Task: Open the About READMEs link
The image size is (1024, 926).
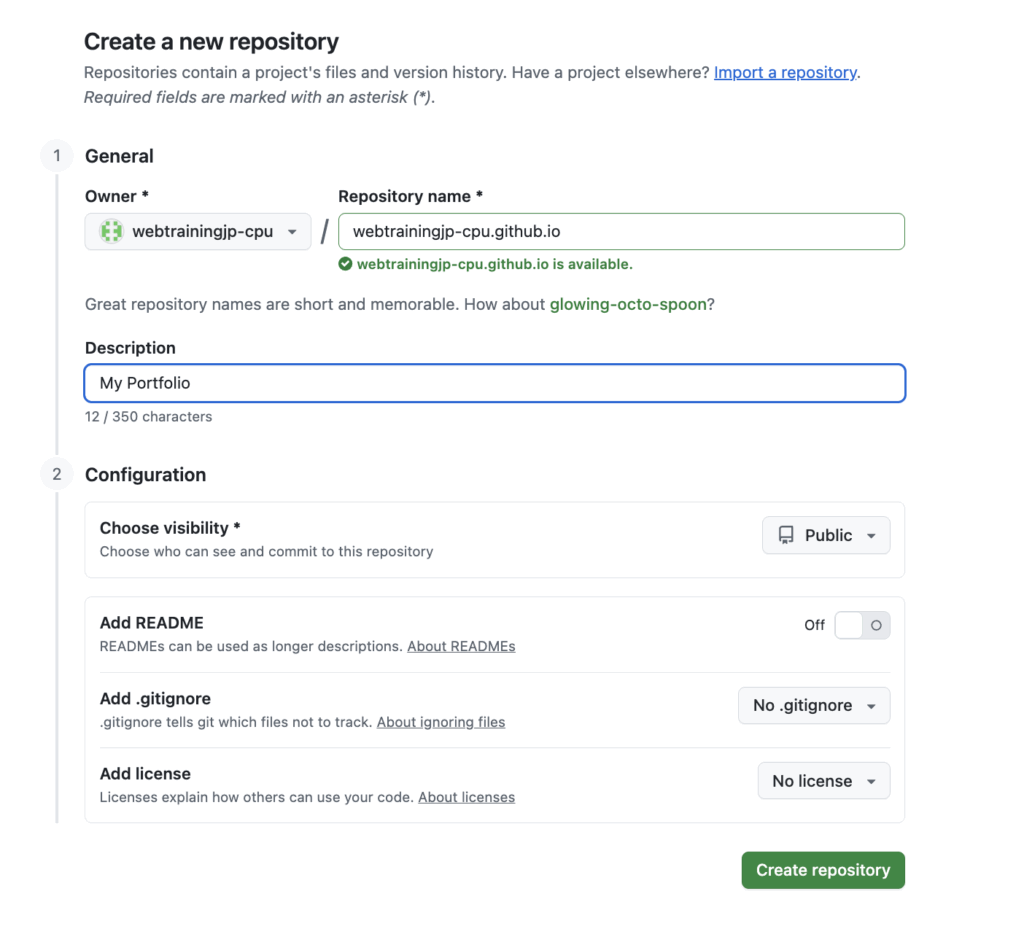Action: (x=461, y=646)
